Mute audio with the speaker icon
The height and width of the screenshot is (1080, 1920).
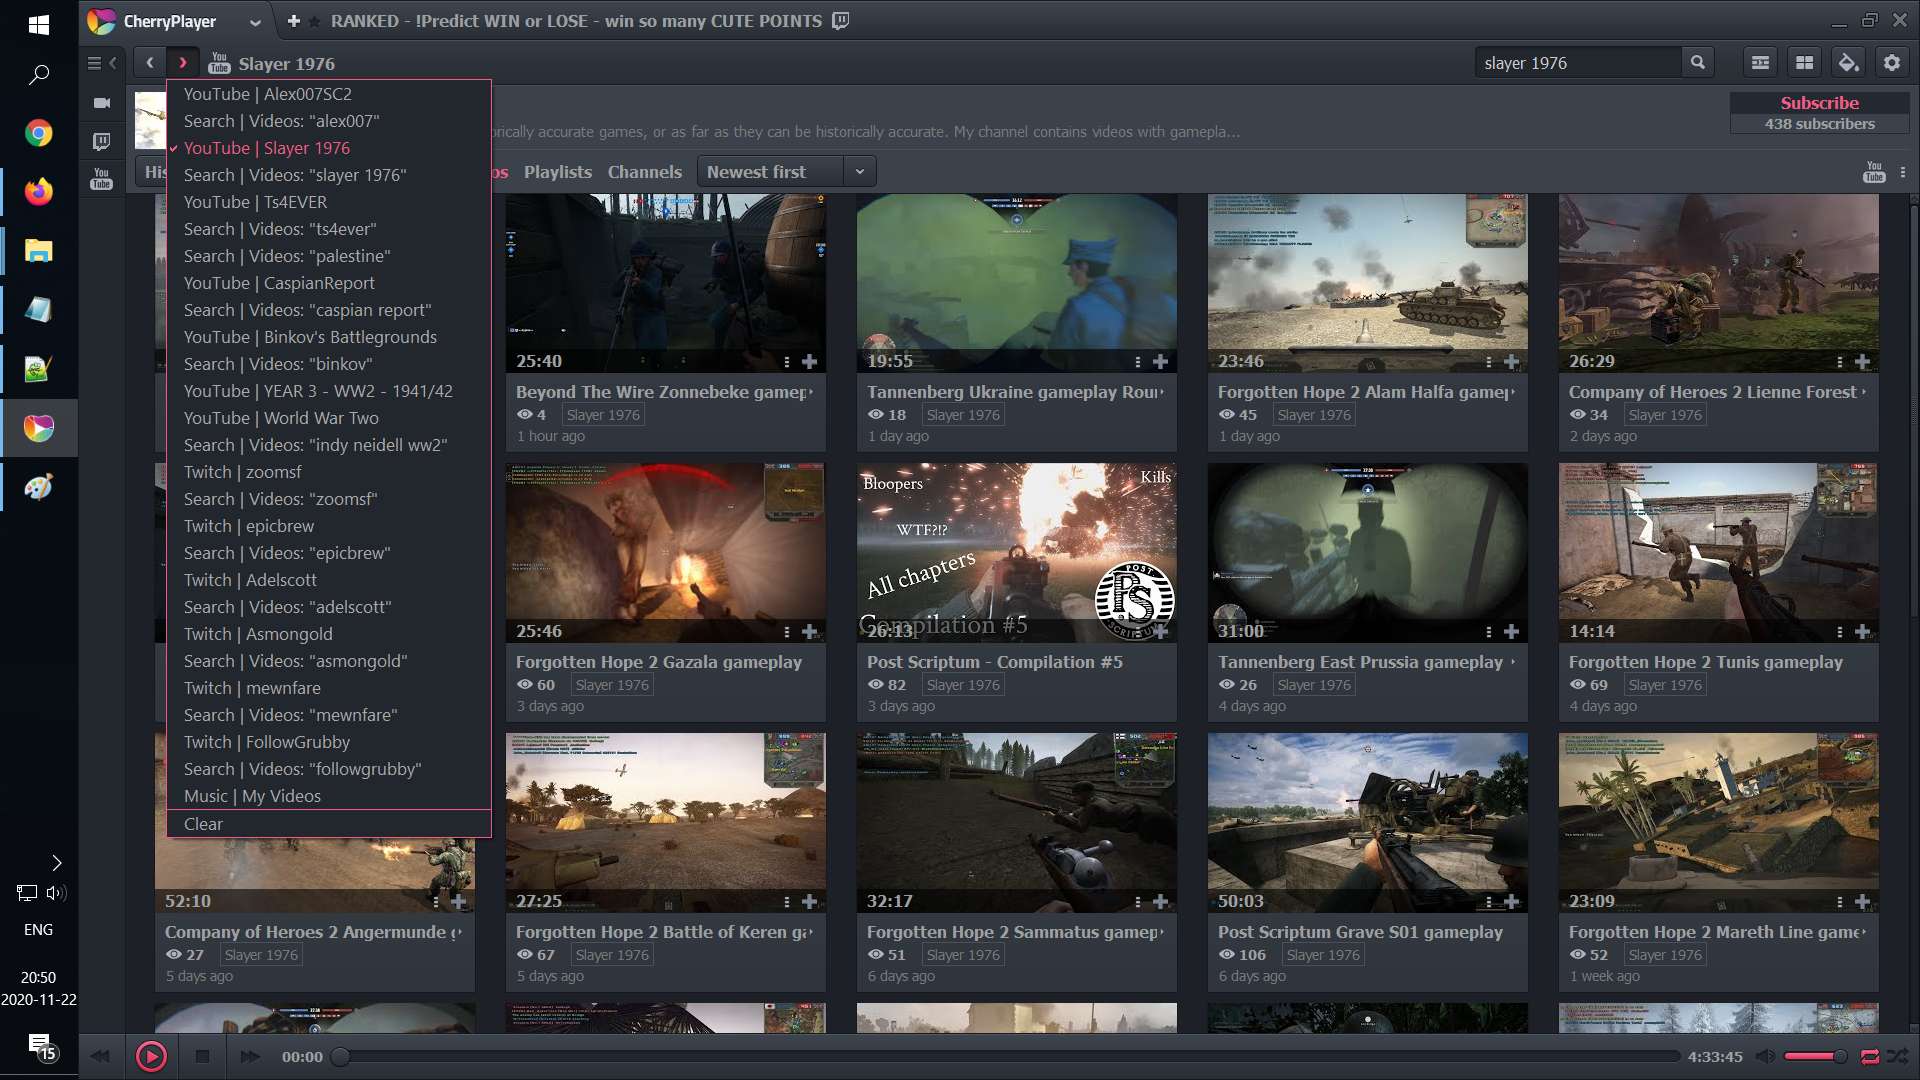click(1766, 1056)
